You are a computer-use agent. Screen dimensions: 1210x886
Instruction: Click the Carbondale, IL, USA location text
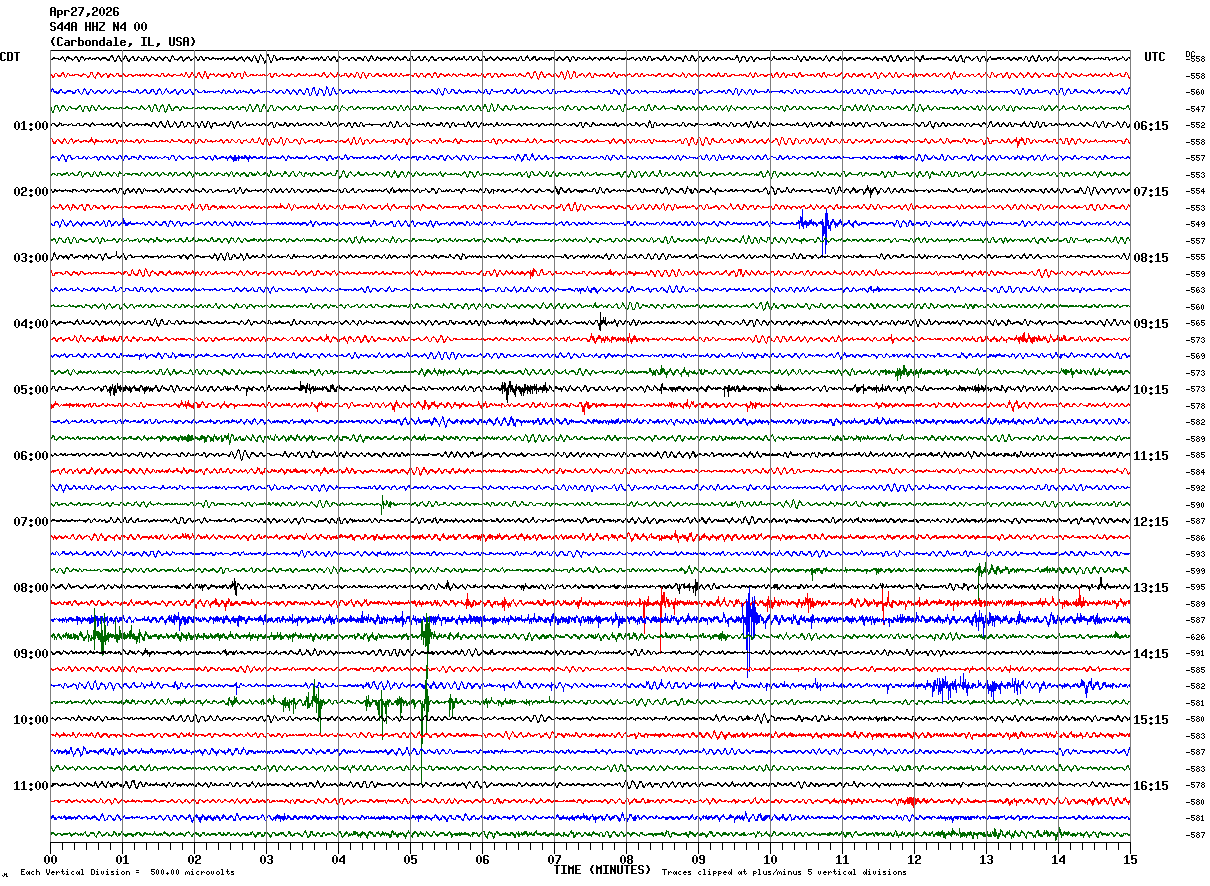(122, 42)
